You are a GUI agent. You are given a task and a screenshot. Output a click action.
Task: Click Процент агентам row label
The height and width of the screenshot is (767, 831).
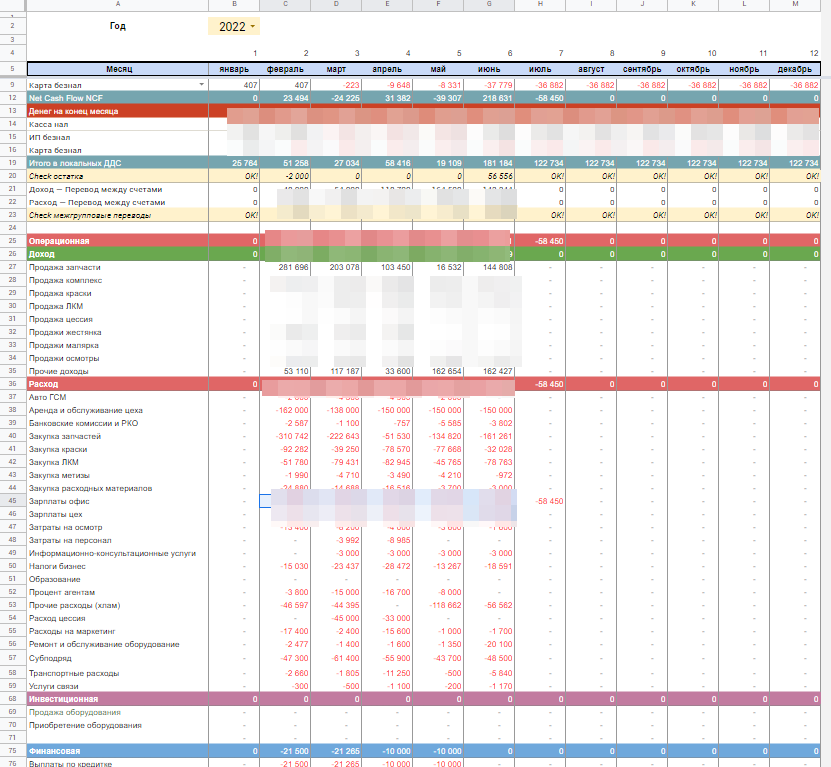62,592
